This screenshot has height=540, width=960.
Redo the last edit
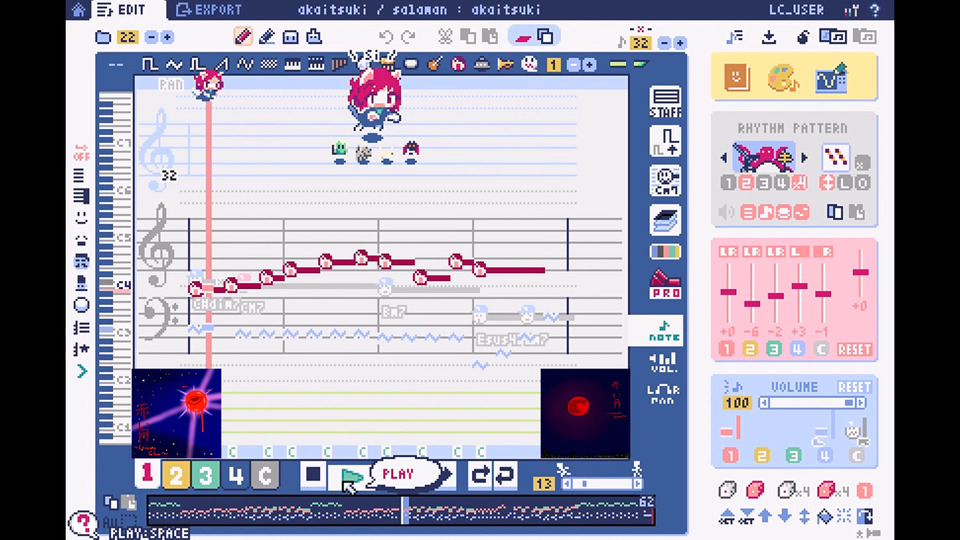(x=408, y=37)
